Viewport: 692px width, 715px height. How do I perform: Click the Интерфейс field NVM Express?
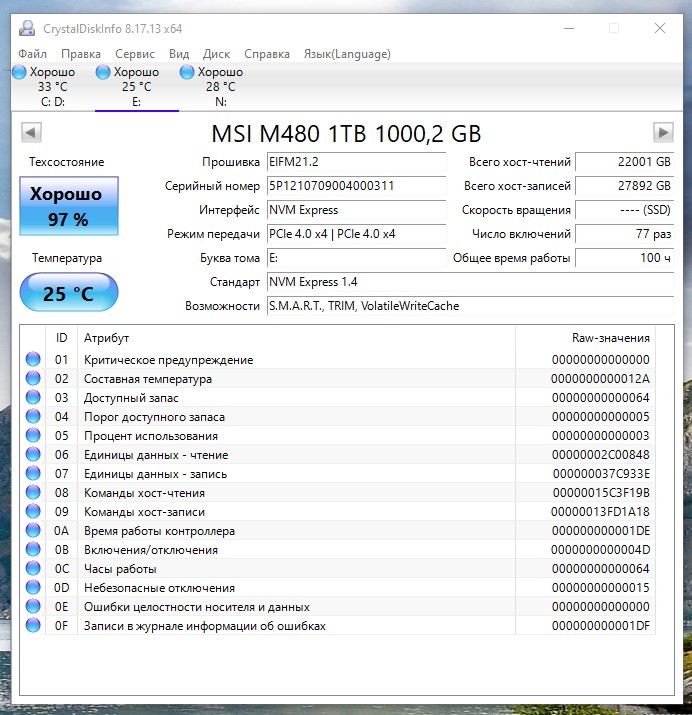coord(356,210)
